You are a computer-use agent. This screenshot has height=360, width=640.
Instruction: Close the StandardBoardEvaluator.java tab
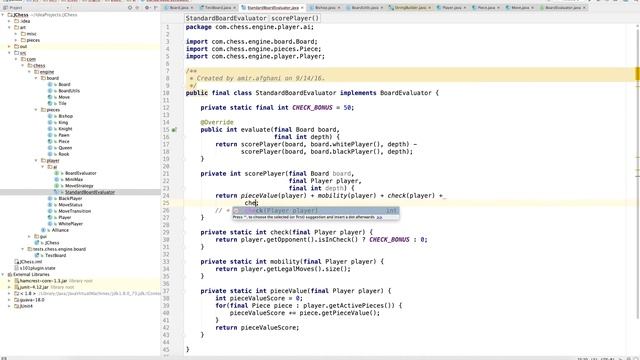pyautogui.click(x=302, y=8)
